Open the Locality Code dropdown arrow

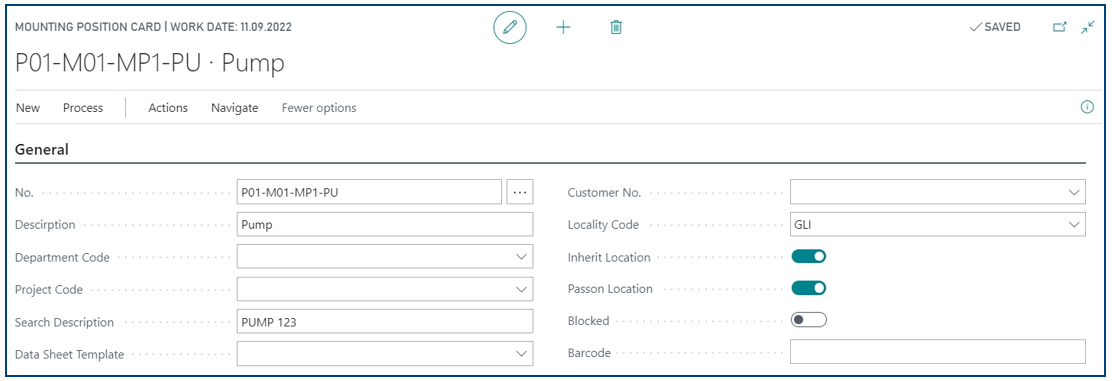coord(1074,225)
